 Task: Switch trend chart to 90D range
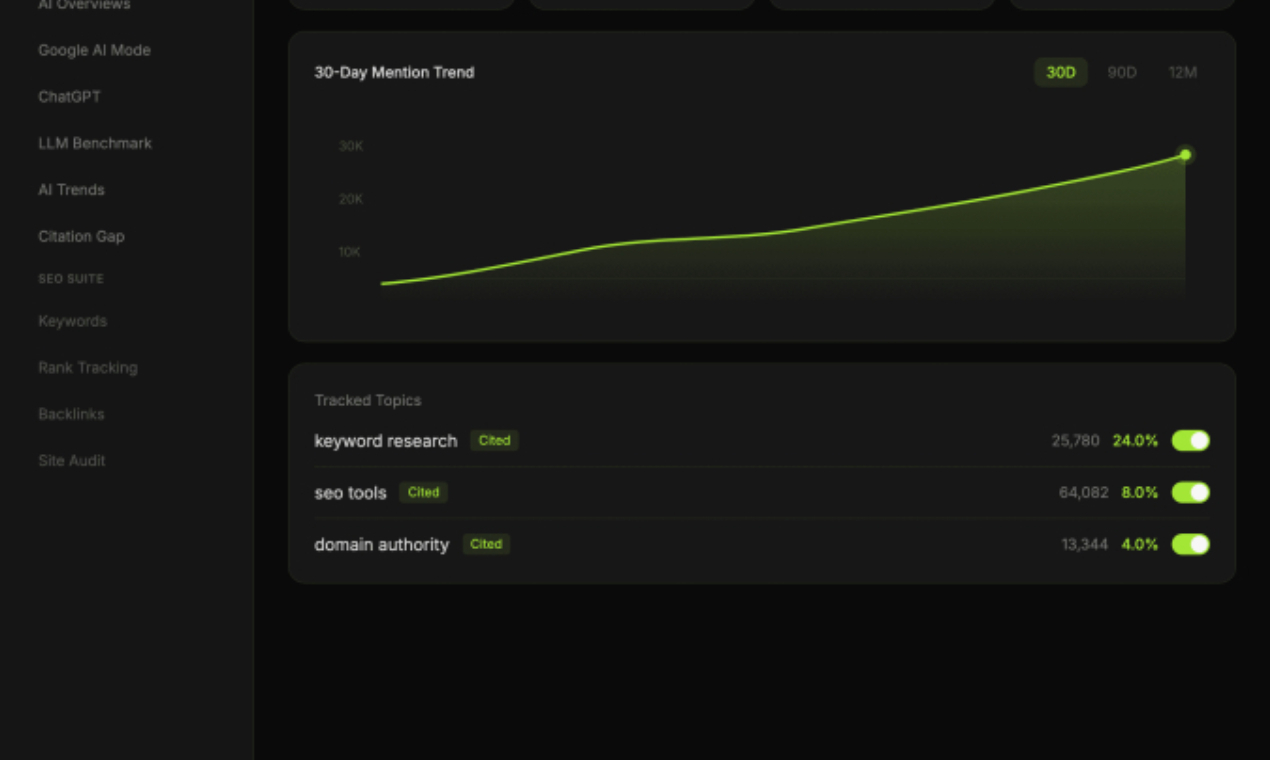(x=1122, y=72)
